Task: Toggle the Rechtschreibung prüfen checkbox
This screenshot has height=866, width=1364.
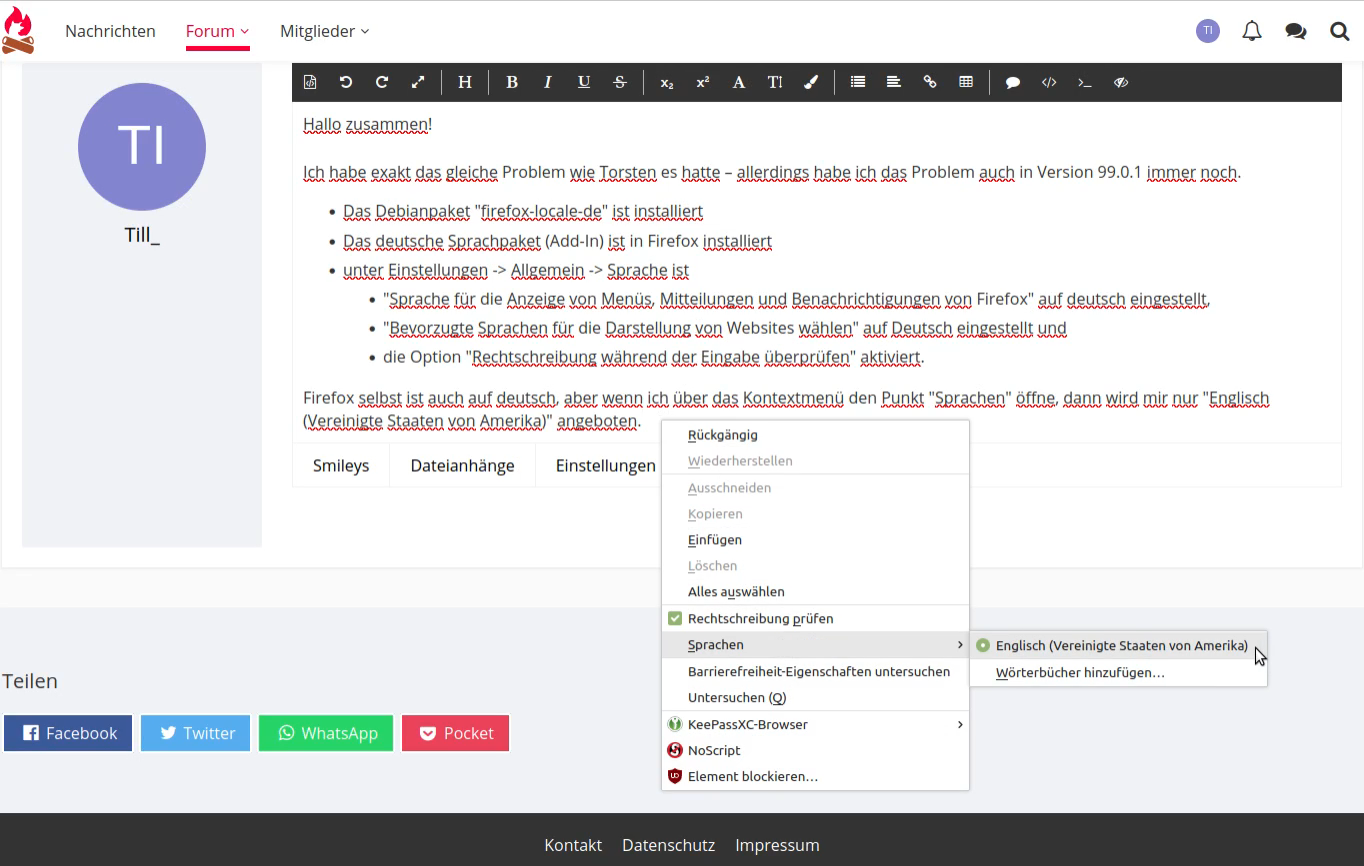Action: tap(675, 619)
